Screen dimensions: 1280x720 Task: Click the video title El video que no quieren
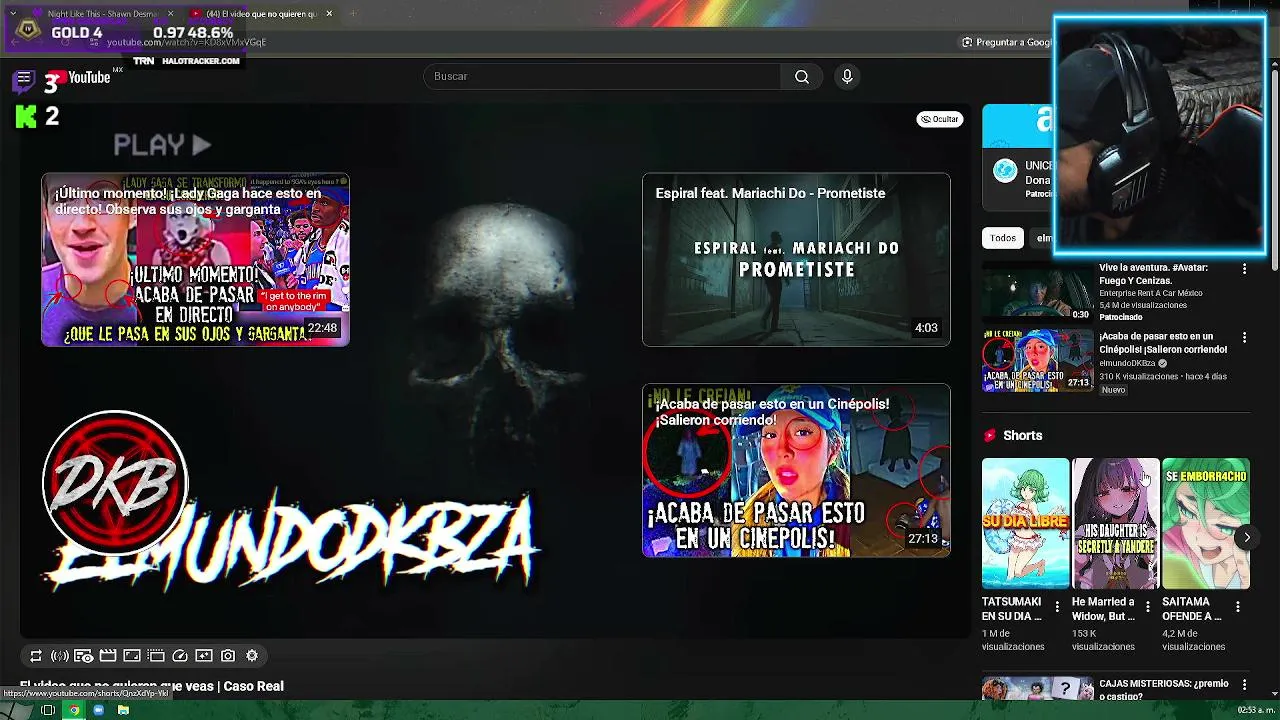coord(152,686)
